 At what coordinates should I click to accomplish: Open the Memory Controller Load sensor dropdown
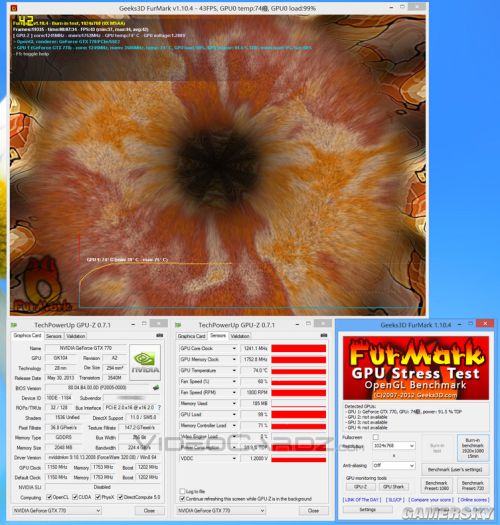tap(234, 426)
